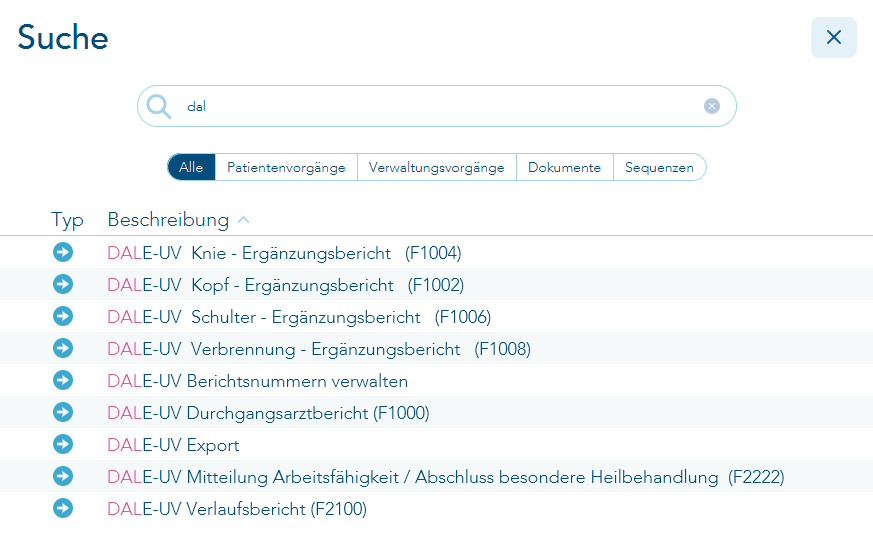The image size is (873, 533).
Task: Open 'DALE-UV Schulter - Ergänzungsbericht (F1006)'
Action: [x=300, y=317]
